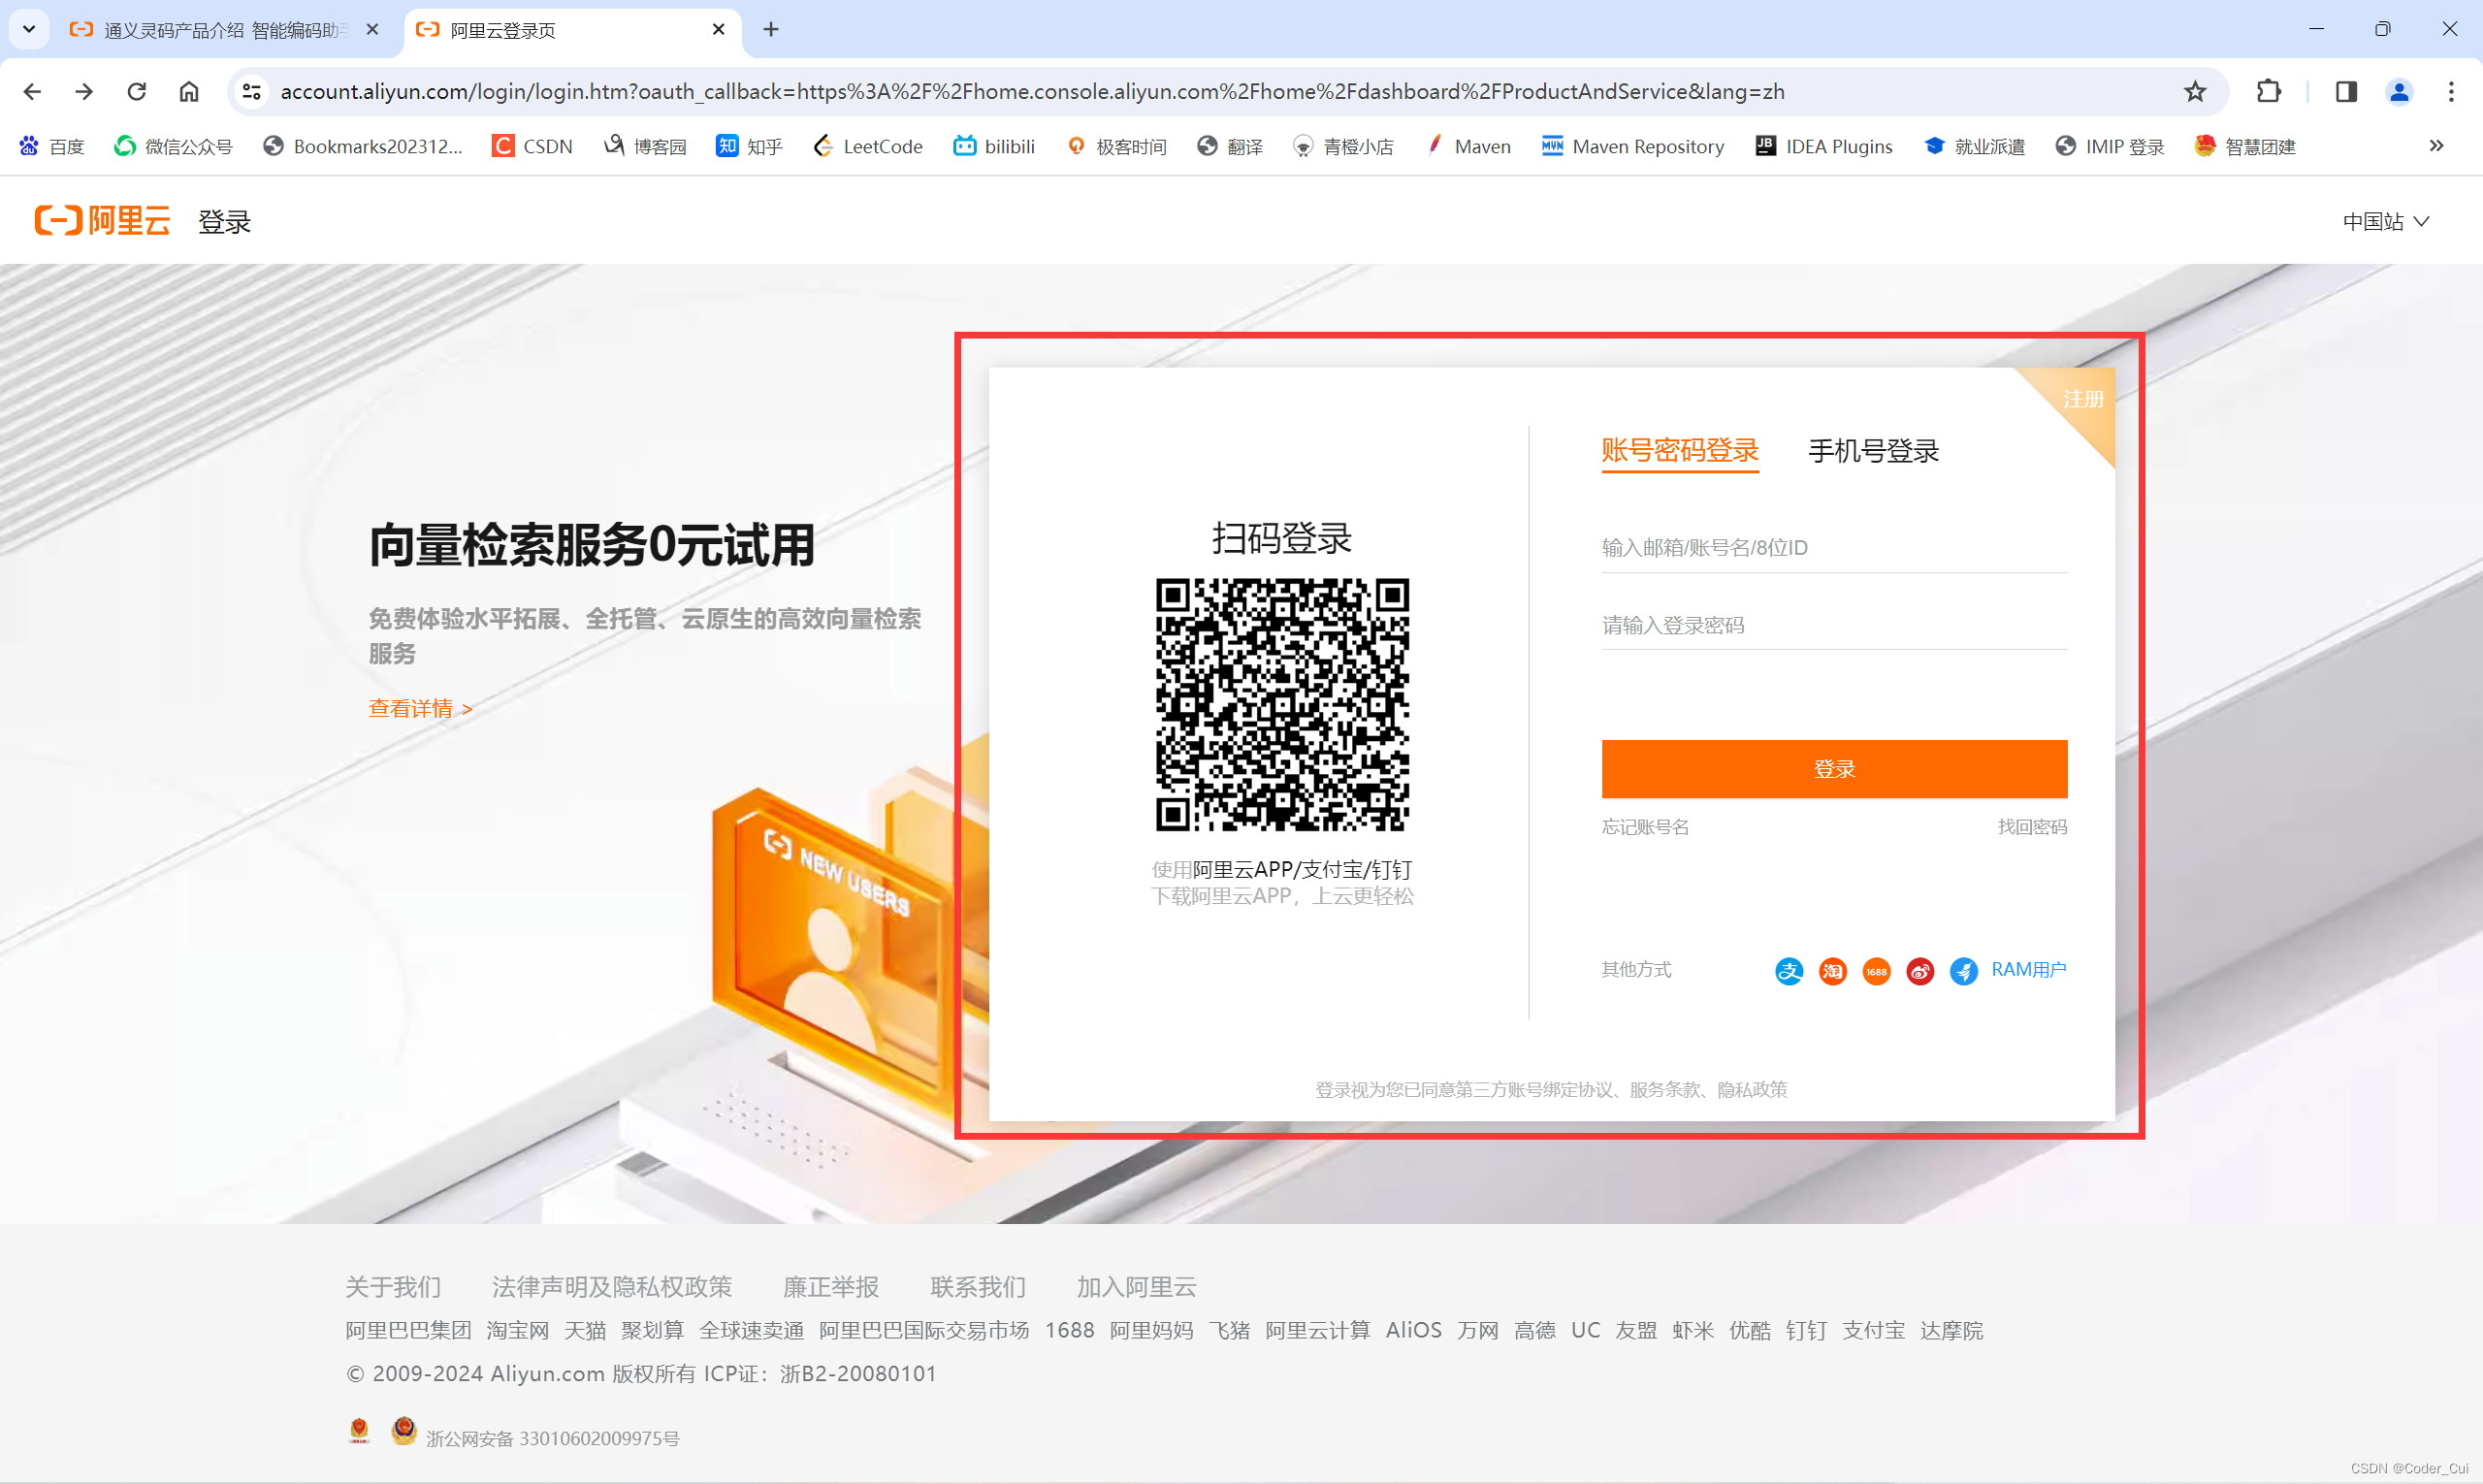
Task: Log in with the Taobao icon
Action: pos(1832,971)
